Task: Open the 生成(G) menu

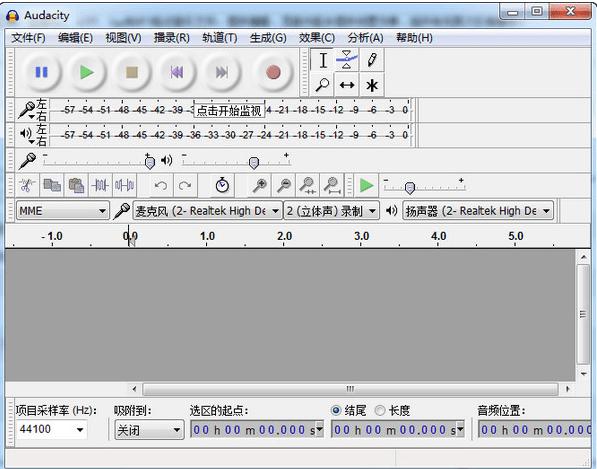Action: tap(268, 38)
